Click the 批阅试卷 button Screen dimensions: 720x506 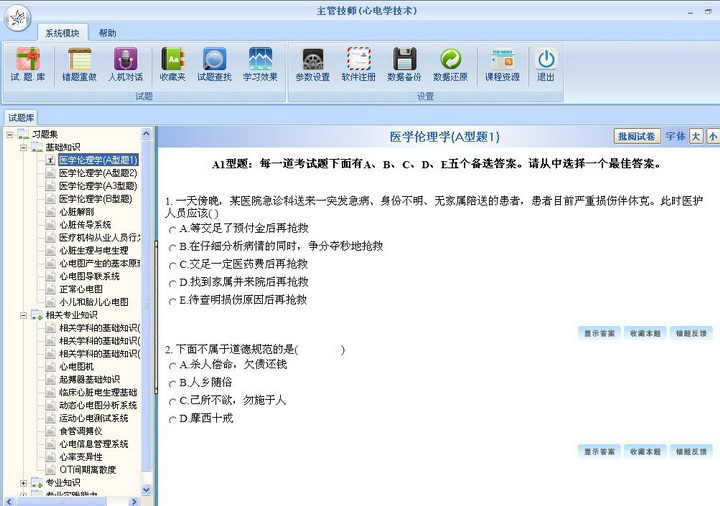coord(636,136)
